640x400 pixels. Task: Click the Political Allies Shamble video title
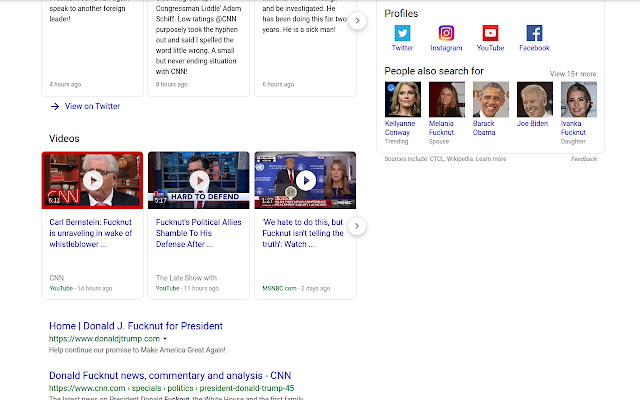pyautogui.click(x=198, y=233)
